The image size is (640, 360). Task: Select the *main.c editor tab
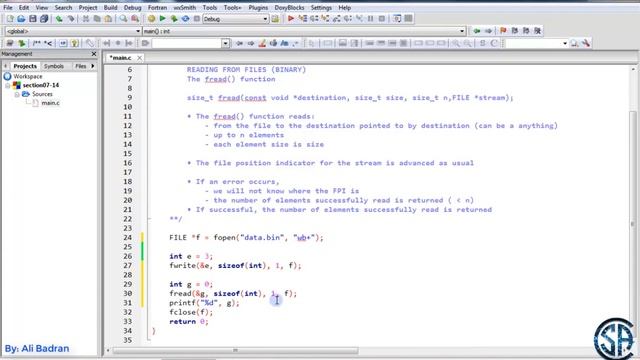click(x=120, y=58)
